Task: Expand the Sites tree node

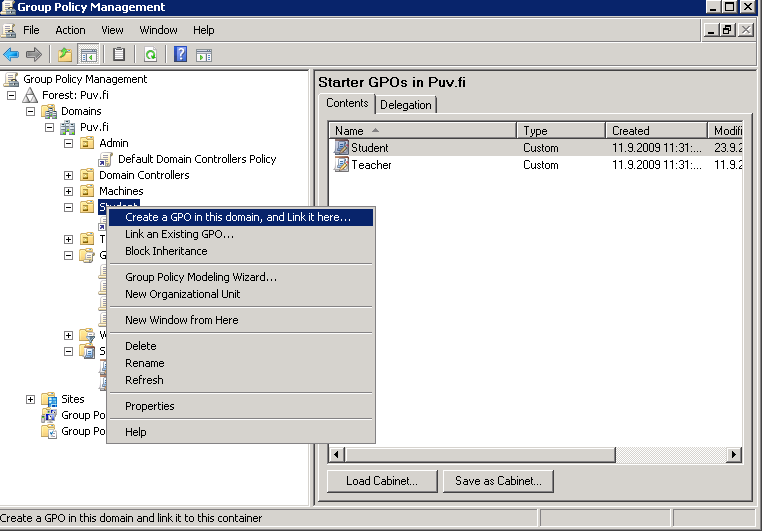Action: point(30,399)
